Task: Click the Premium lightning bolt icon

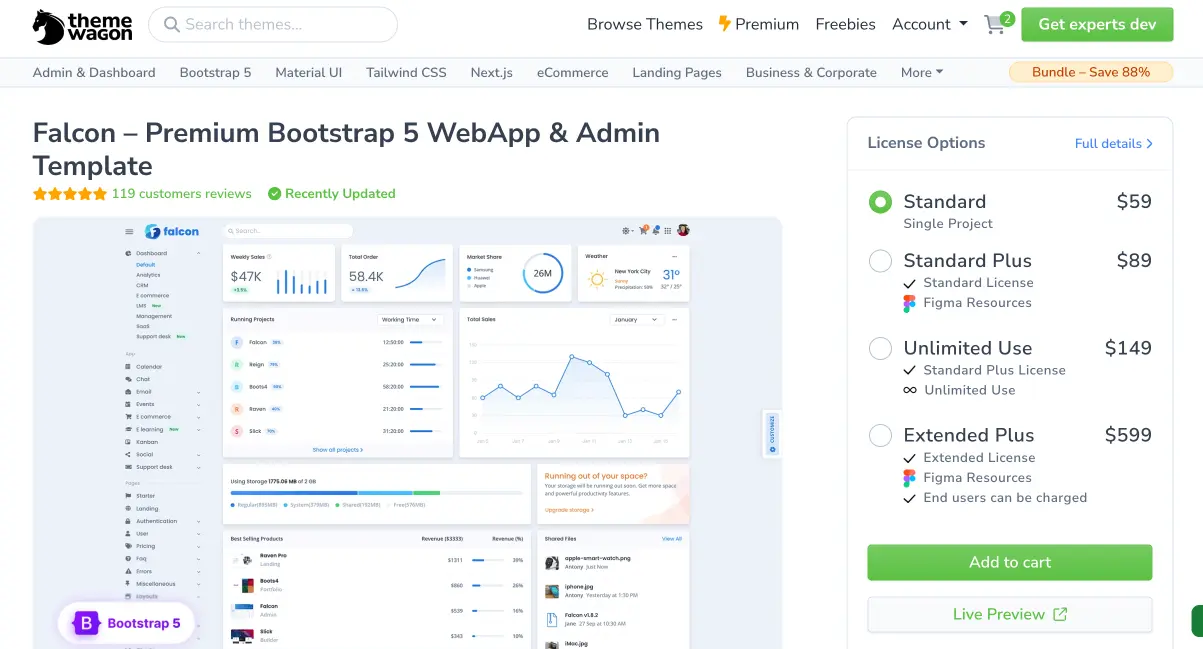Action: (x=725, y=24)
